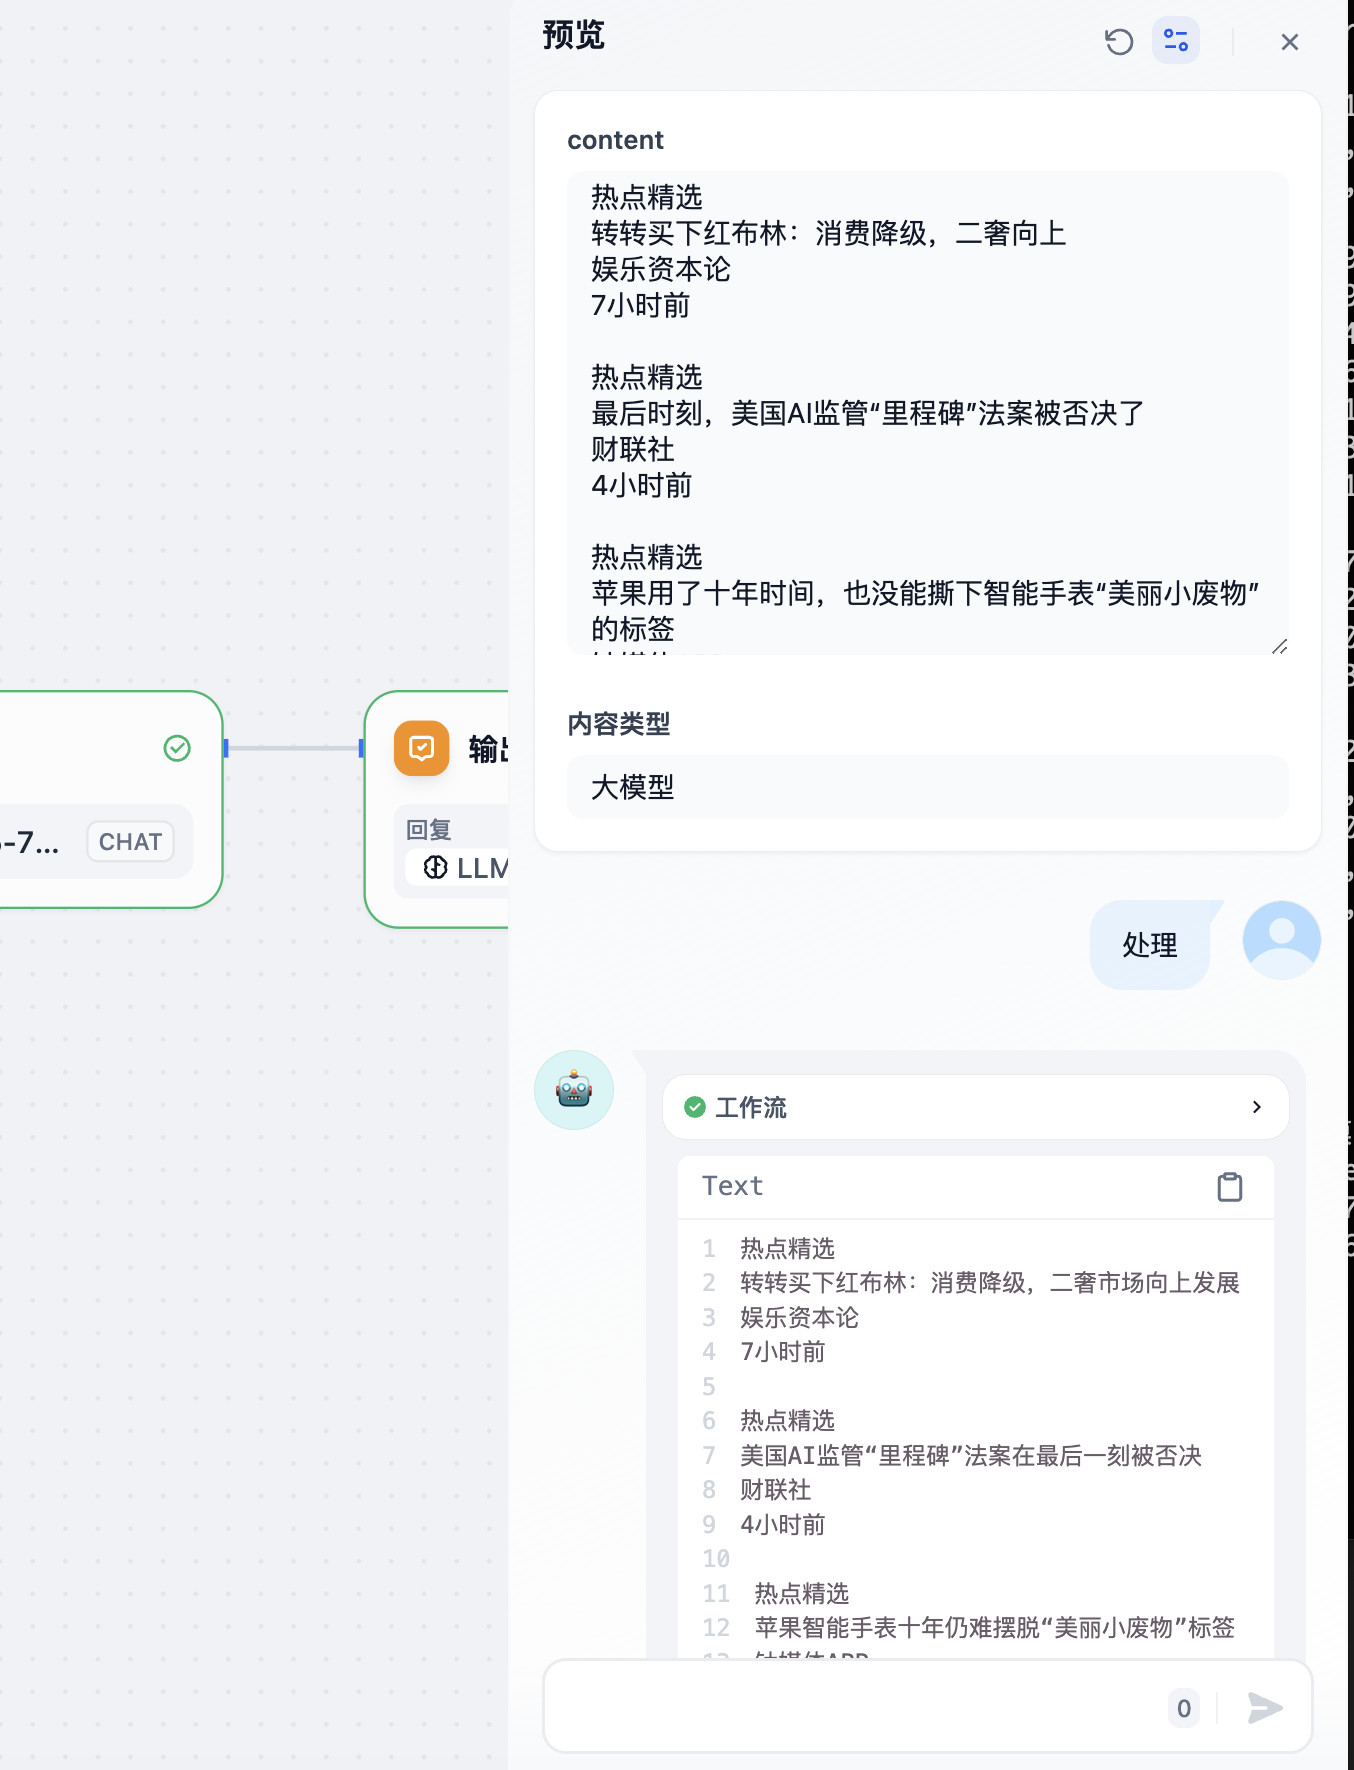Click output line 4小时前 in Text block
The width and height of the screenshot is (1354, 1770).
pos(783,1525)
